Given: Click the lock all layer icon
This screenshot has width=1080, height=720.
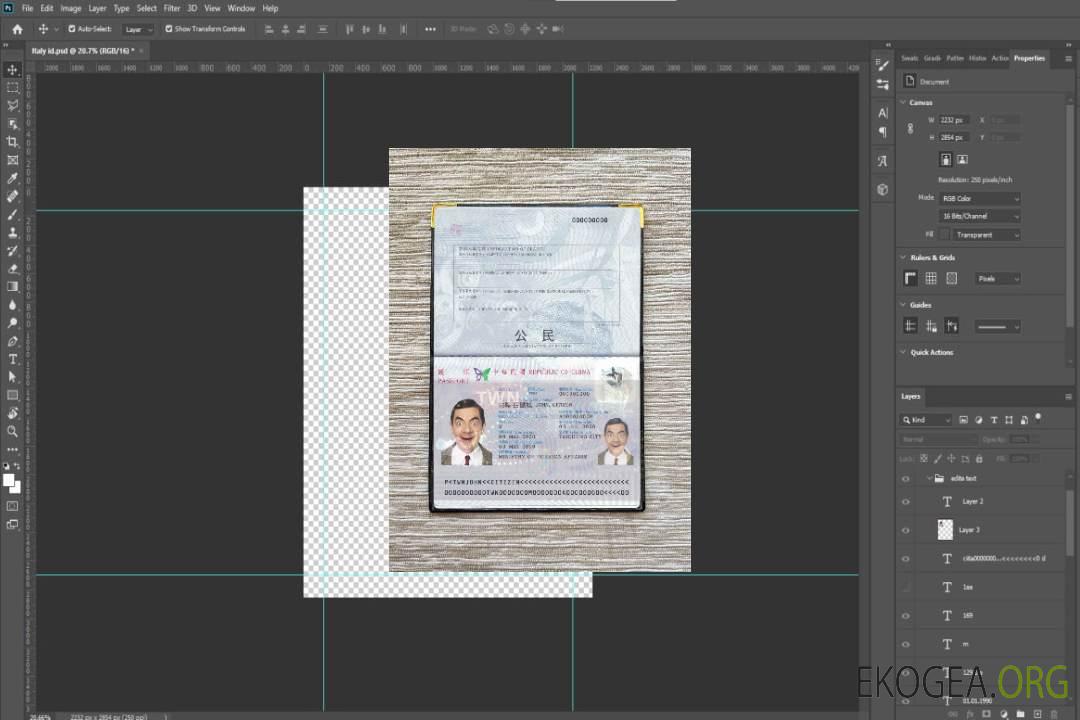Looking at the screenshot, I should 979,459.
